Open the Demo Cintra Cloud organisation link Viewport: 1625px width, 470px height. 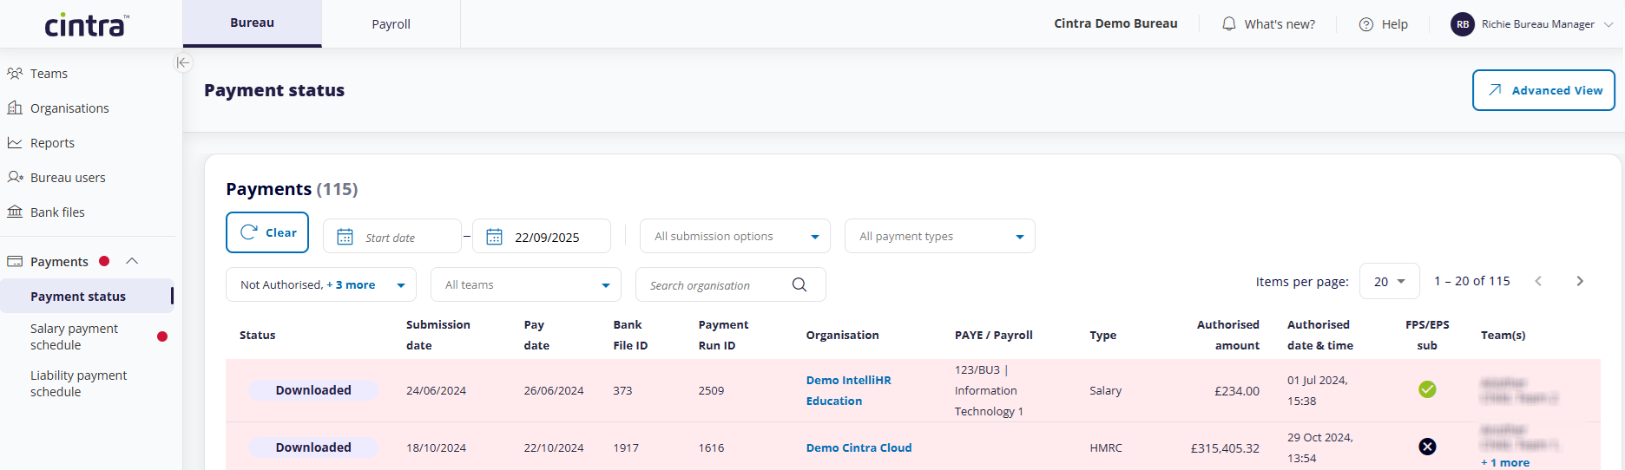(x=859, y=448)
